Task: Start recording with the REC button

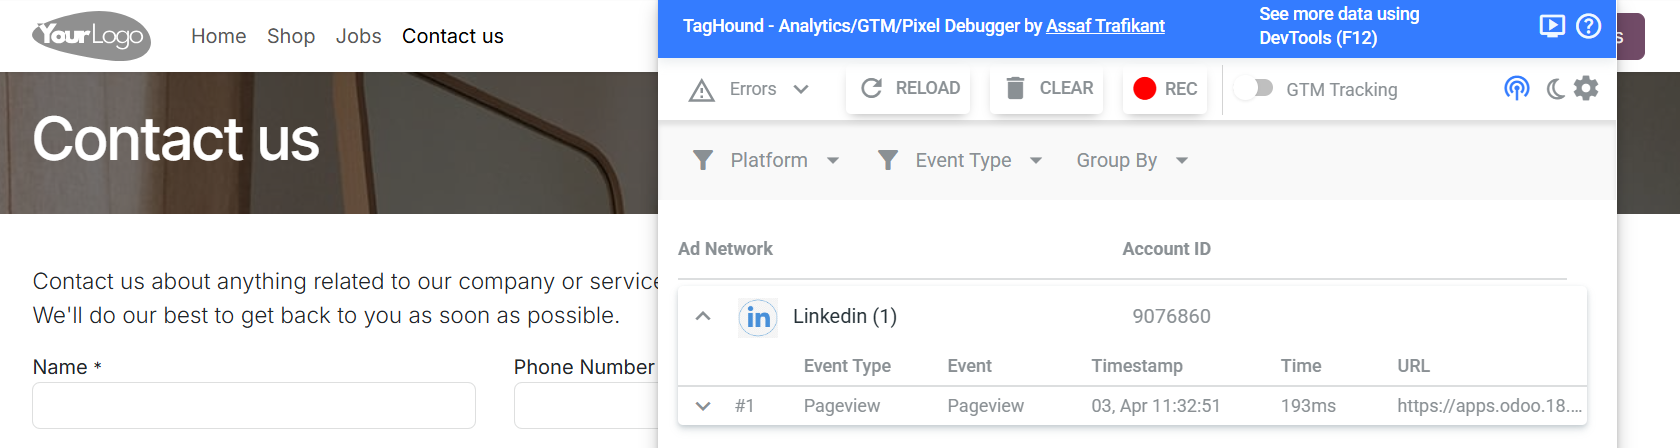Action: [x=1165, y=89]
